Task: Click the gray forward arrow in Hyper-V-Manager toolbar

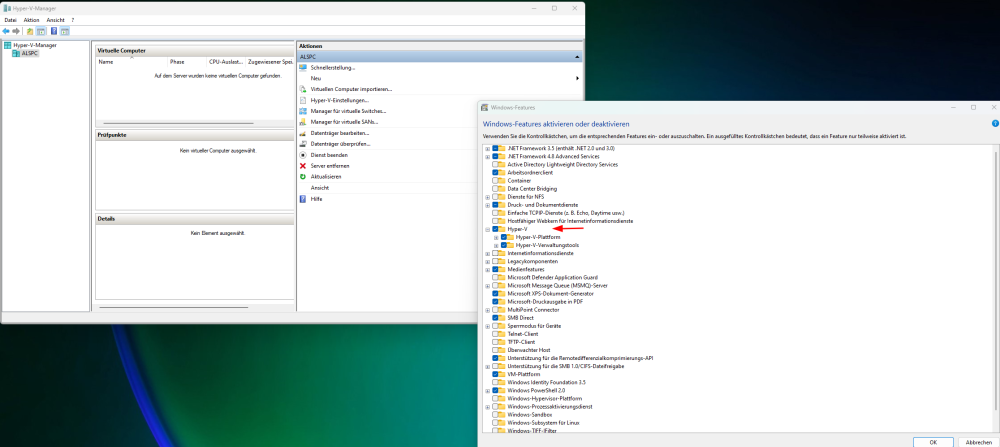Action: 16,31
